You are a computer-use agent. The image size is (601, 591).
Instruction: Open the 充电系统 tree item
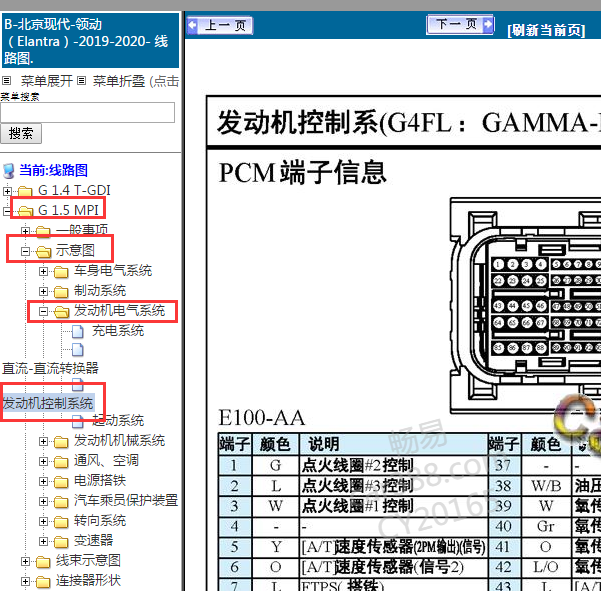(118, 330)
